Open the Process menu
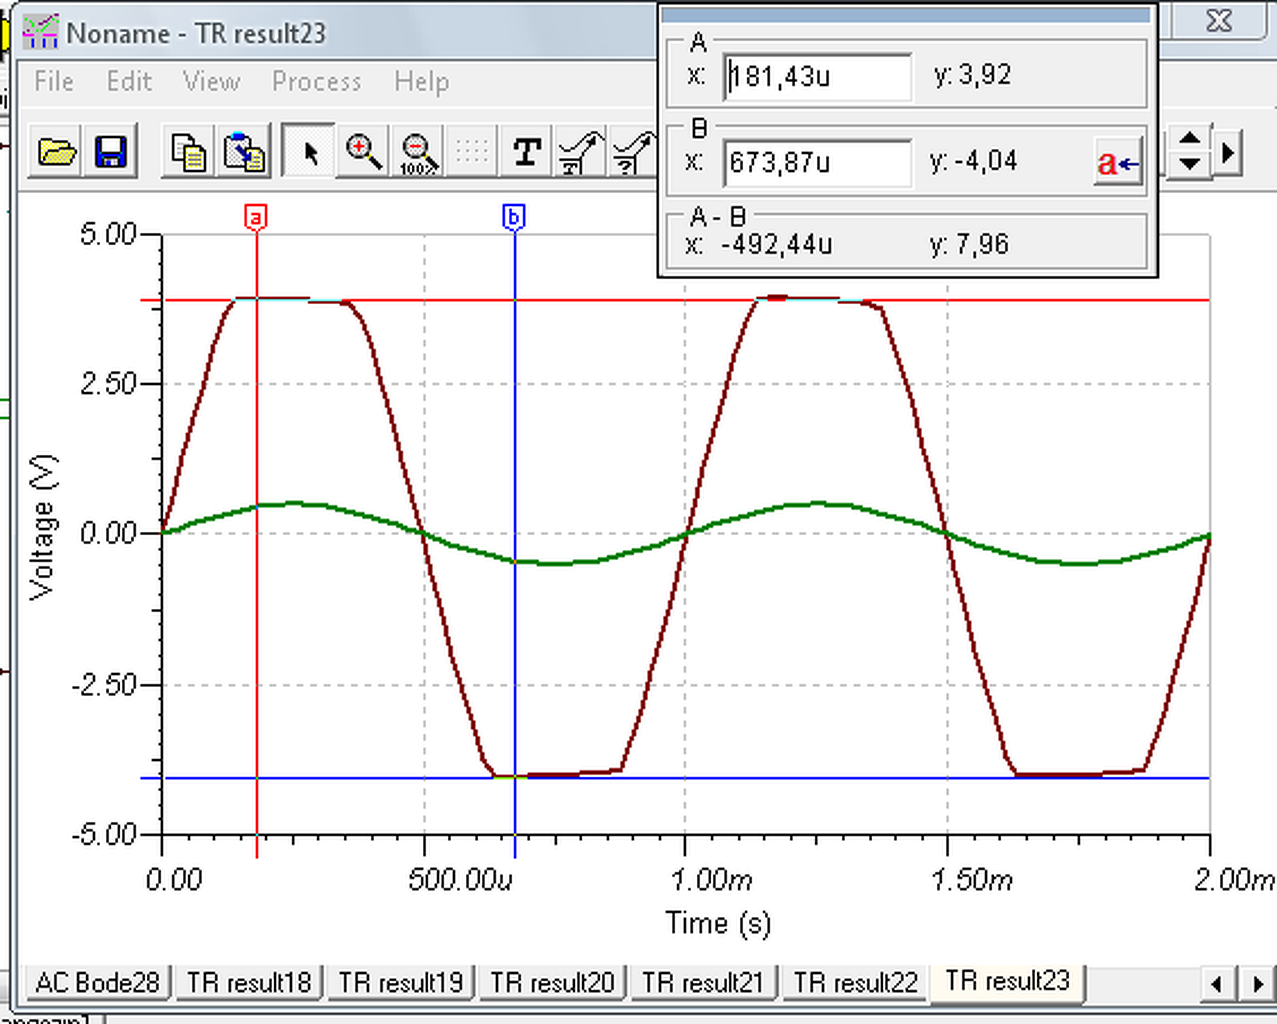Screen dimensions: 1277x1024 click(x=316, y=81)
